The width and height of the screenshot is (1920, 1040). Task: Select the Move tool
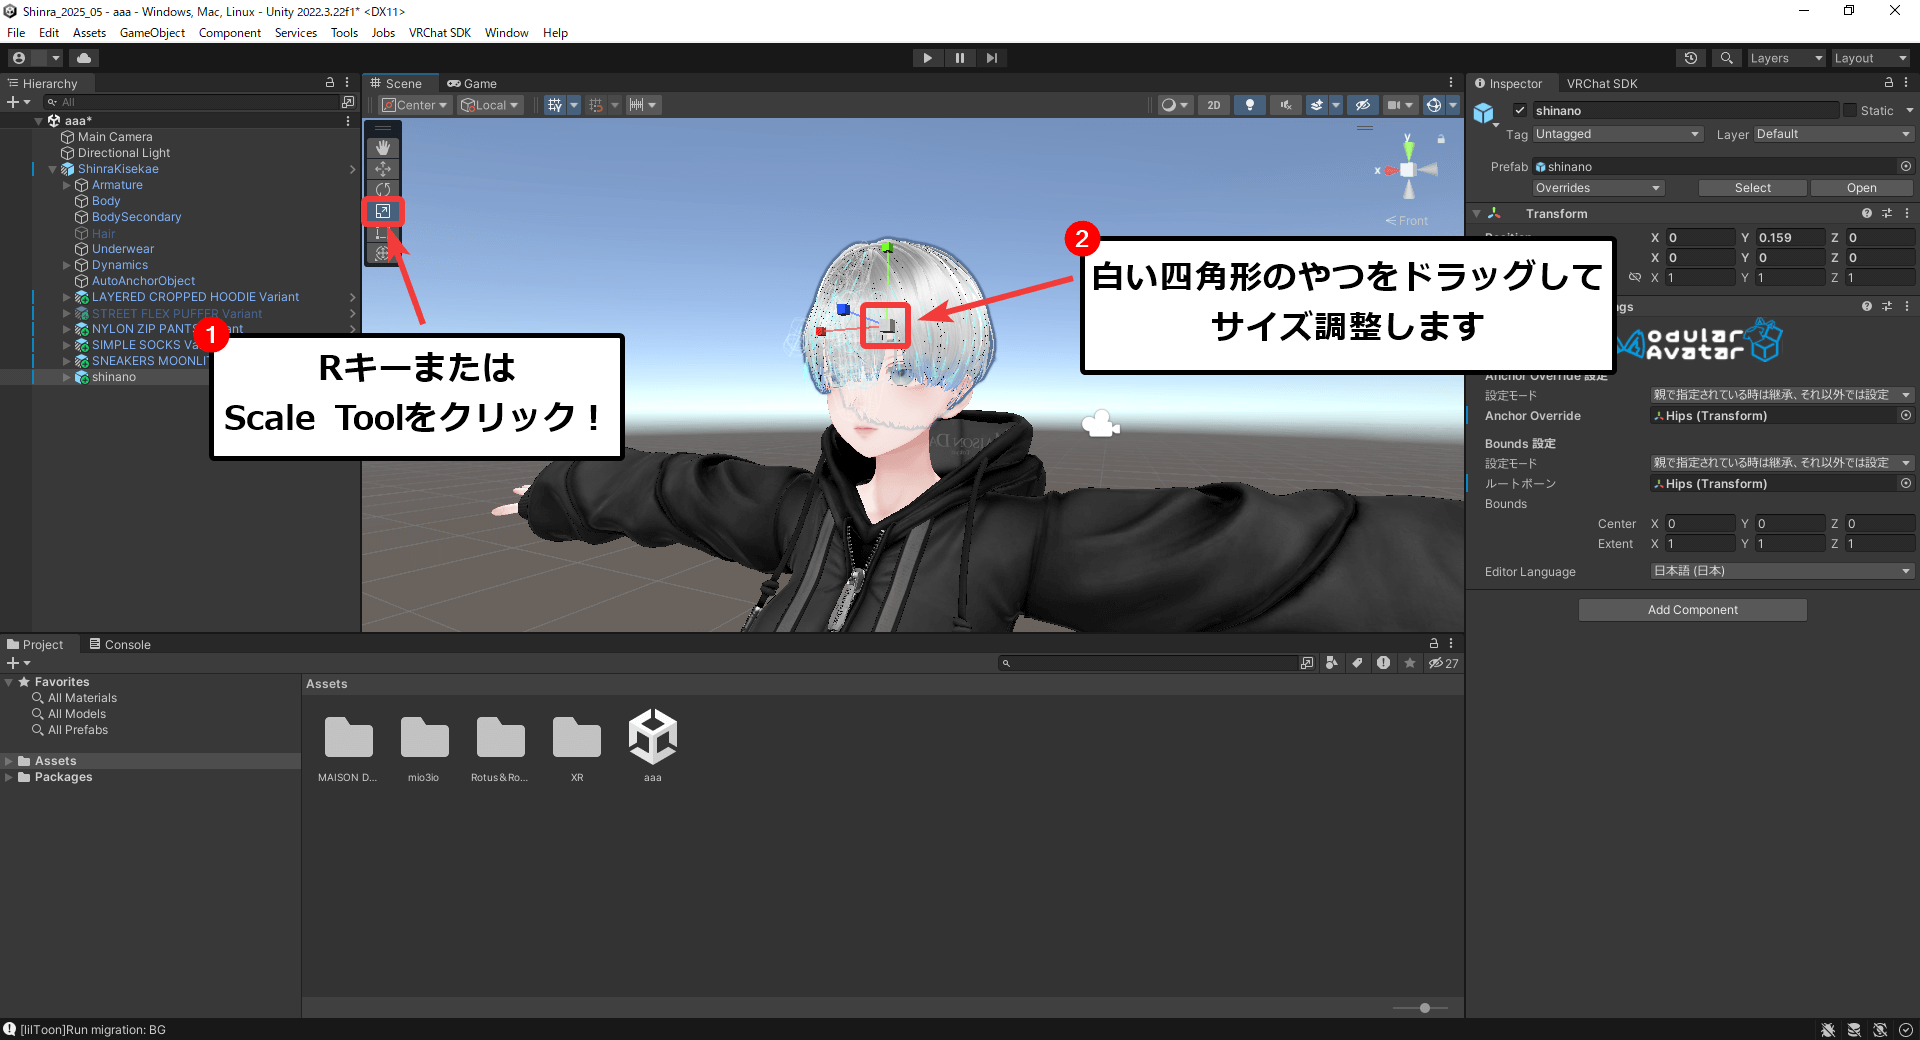click(383, 169)
